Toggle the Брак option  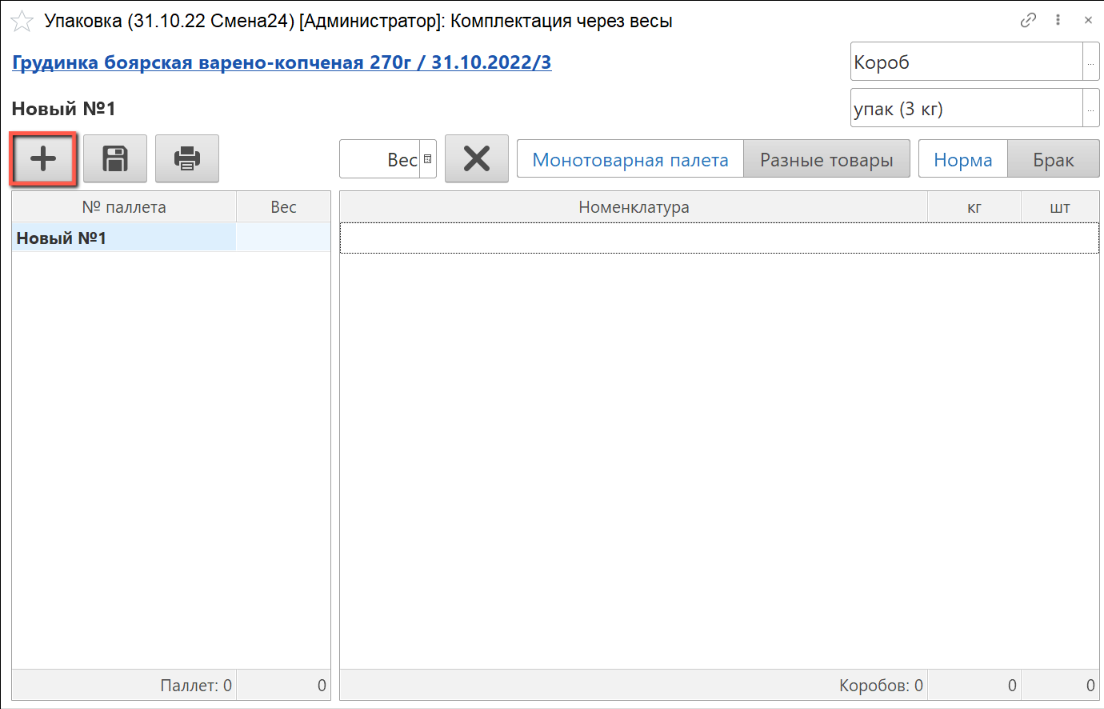(x=1053, y=160)
